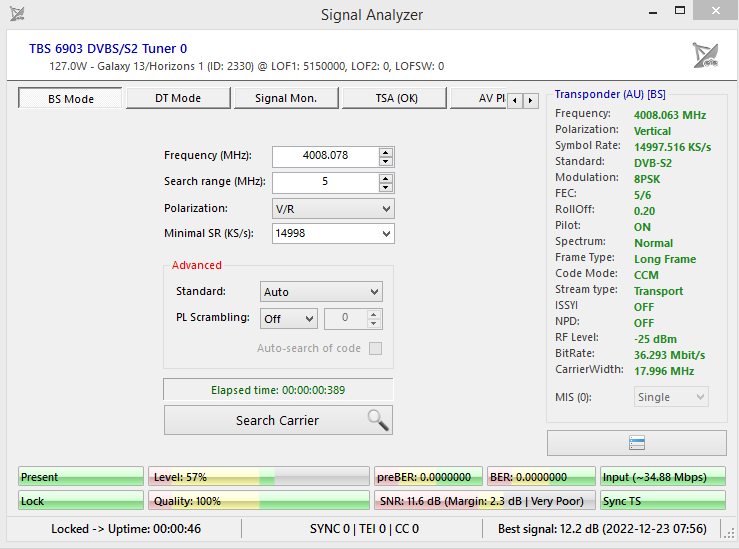The width and height of the screenshot is (739, 549).
Task: Click the BER 0.0000000 indicator
Action: [542, 476]
